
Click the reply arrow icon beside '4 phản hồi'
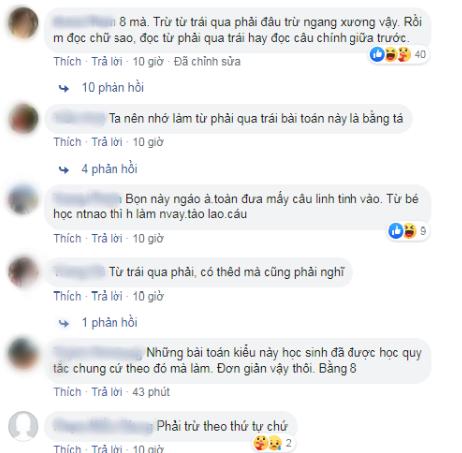click(64, 170)
